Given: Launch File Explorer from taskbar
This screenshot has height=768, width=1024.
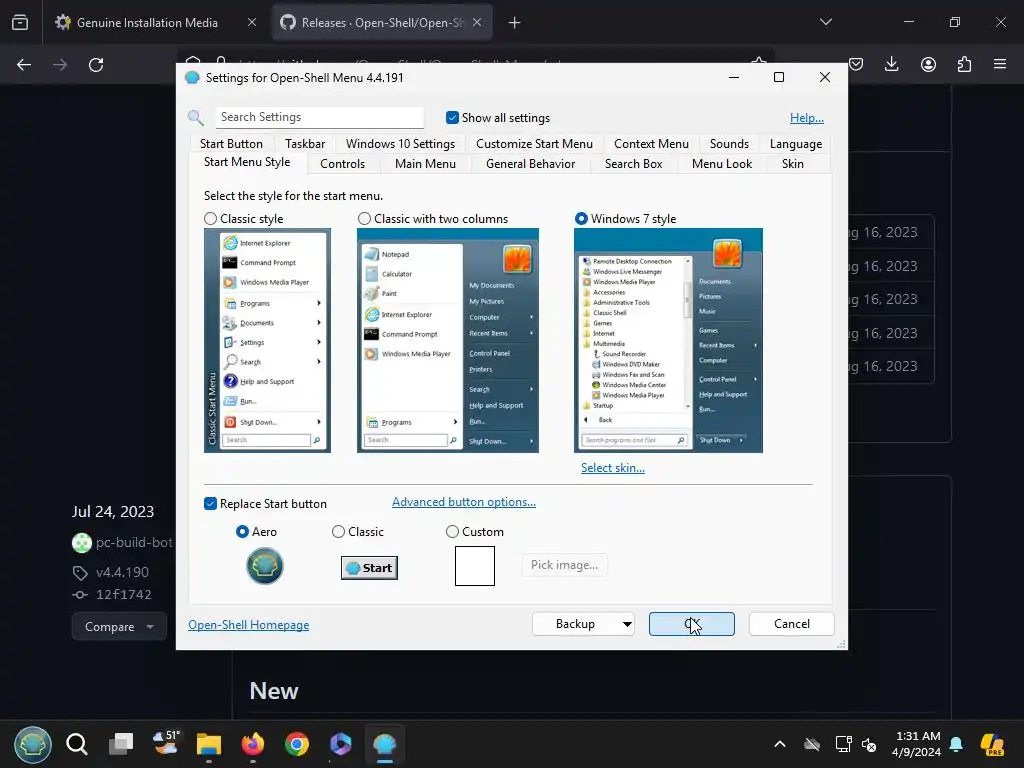Looking at the screenshot, I should click(x=209, y=744).
